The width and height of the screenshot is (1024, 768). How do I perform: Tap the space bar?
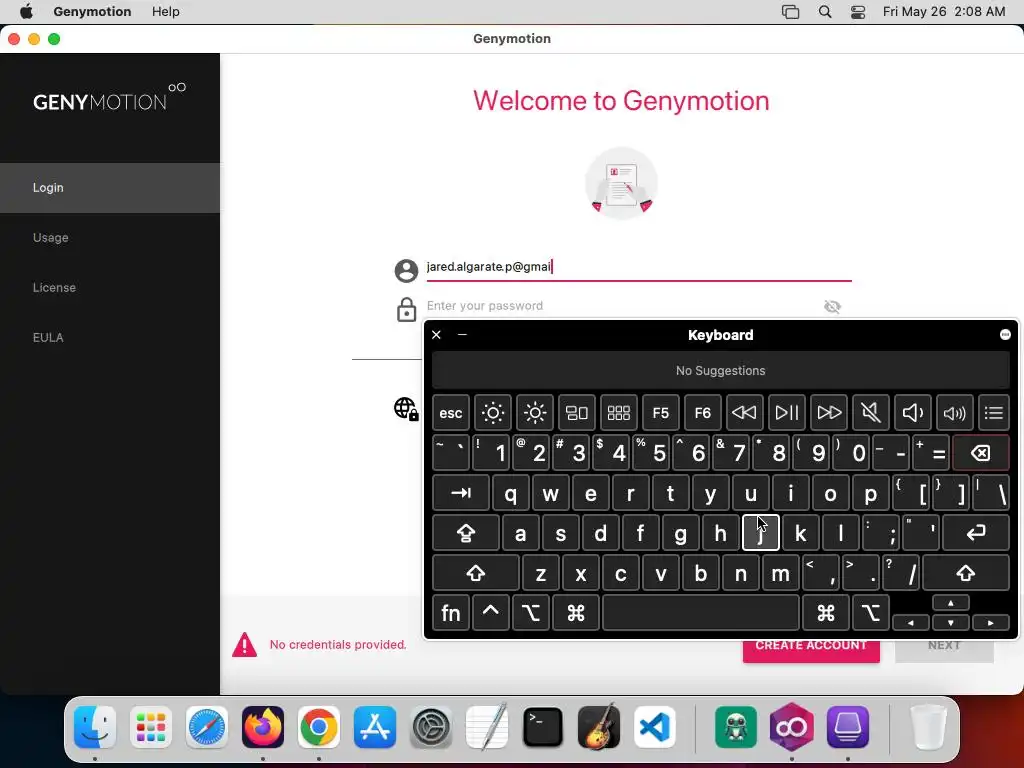tap(701, 613)
